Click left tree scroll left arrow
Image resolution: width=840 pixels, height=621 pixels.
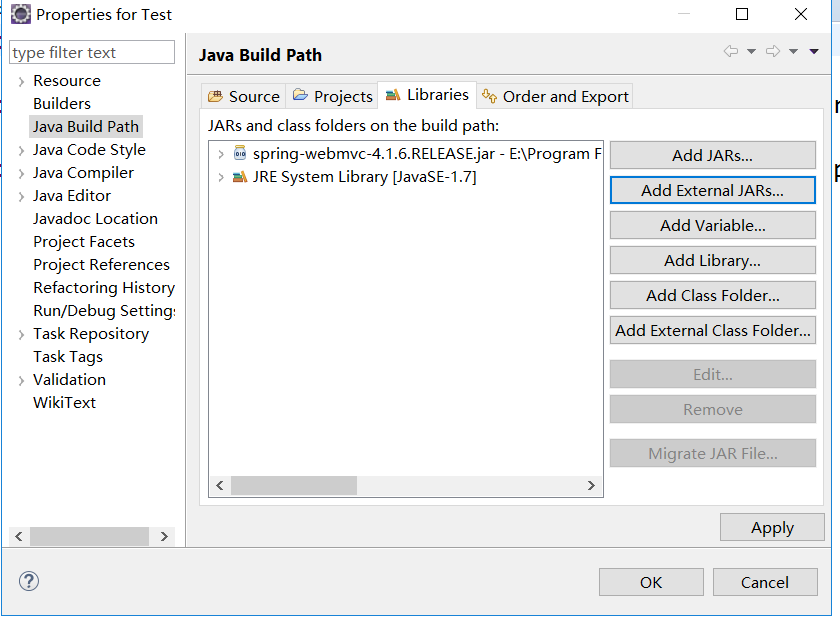click(x=19, y=536)
